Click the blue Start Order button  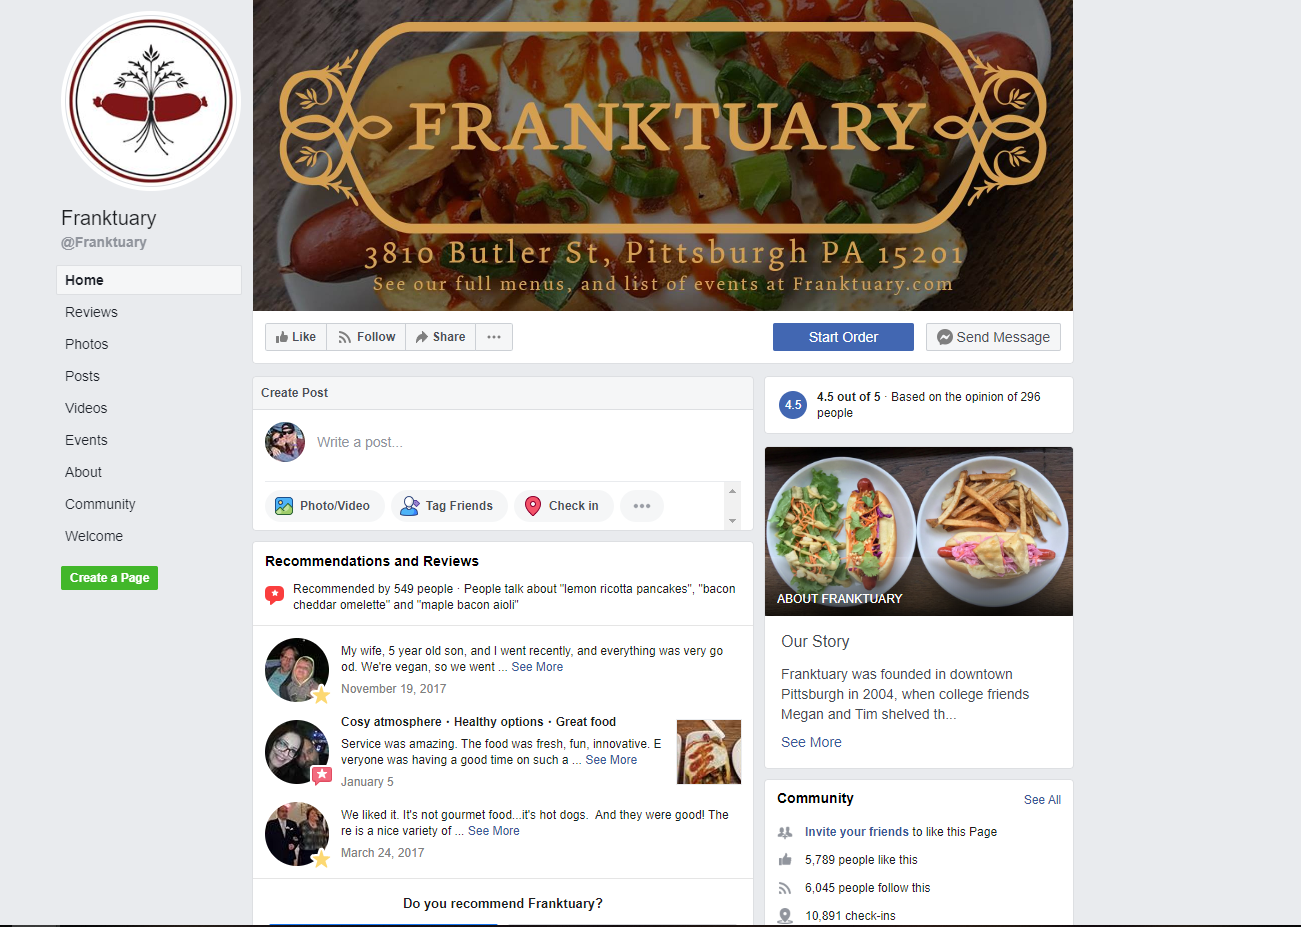[843, 337]
